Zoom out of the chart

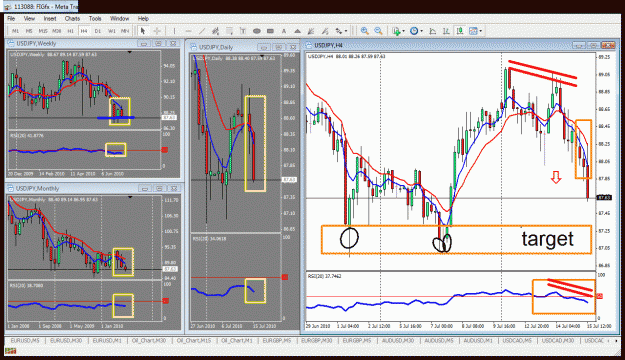coord(378,31)
